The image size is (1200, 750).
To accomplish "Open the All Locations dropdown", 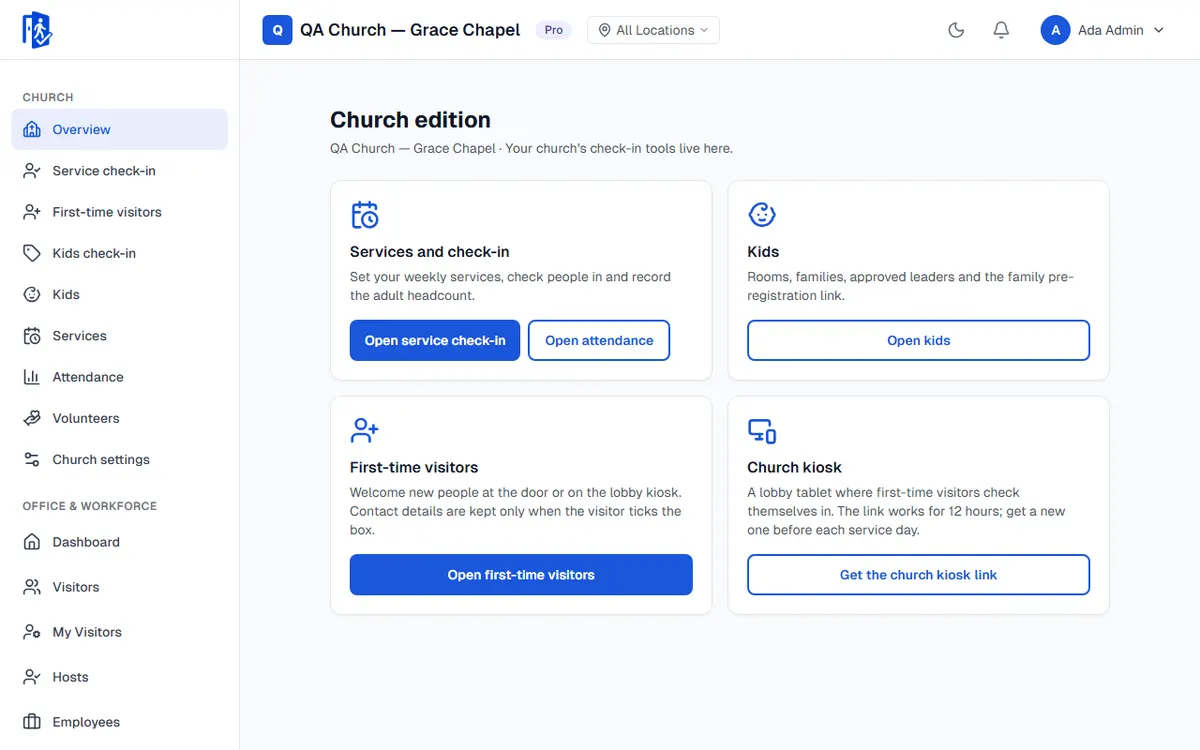I will 653,30.
